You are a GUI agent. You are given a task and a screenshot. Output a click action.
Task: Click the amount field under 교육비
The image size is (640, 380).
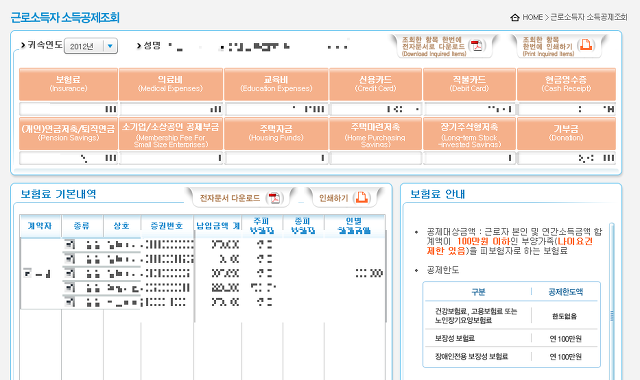276,109
